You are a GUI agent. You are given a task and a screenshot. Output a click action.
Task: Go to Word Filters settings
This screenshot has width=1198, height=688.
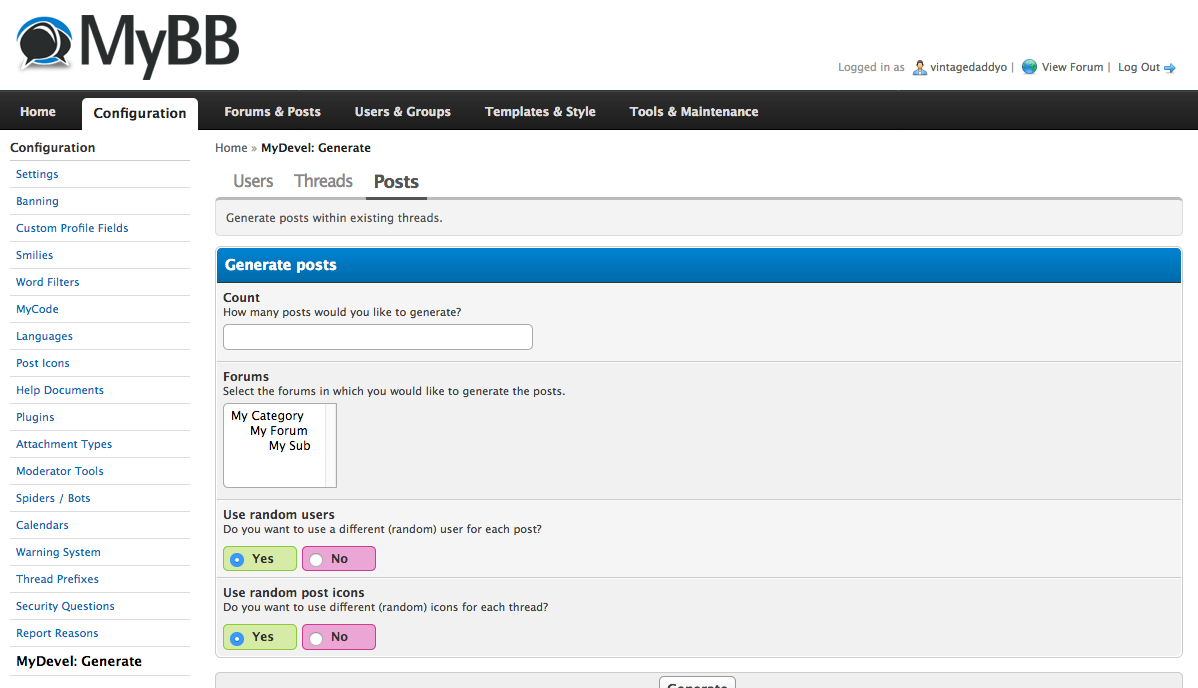click(47, 282)
